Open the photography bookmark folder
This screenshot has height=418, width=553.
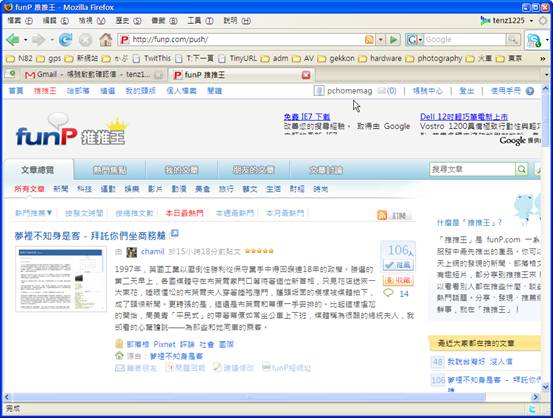[434, 58]
